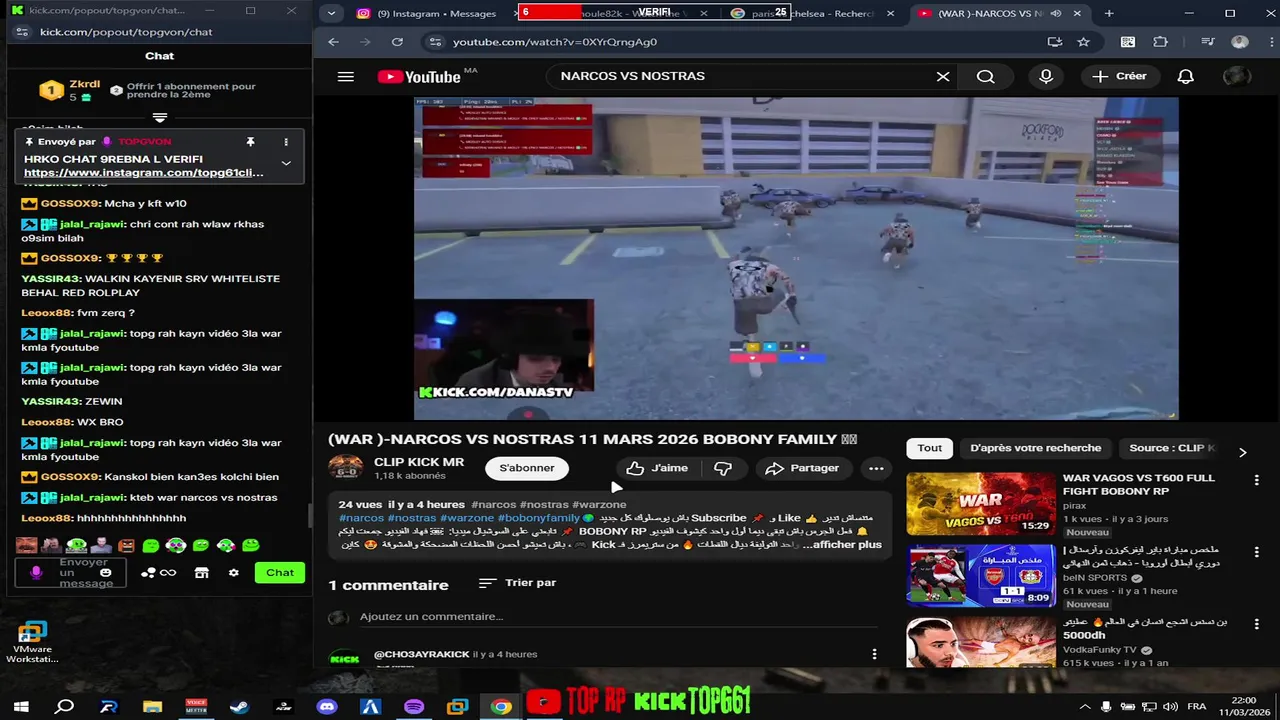The height and width of the screenshot is (720, 1280).
Task: Click purple microphone icon in Kick chat
Action: coord(36,573)
